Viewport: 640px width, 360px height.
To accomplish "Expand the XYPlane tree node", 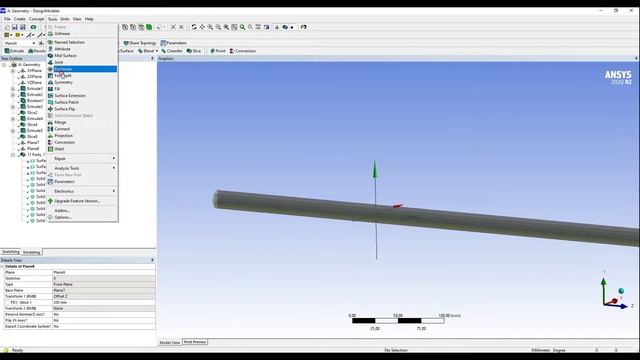I will tap(13, 71).
